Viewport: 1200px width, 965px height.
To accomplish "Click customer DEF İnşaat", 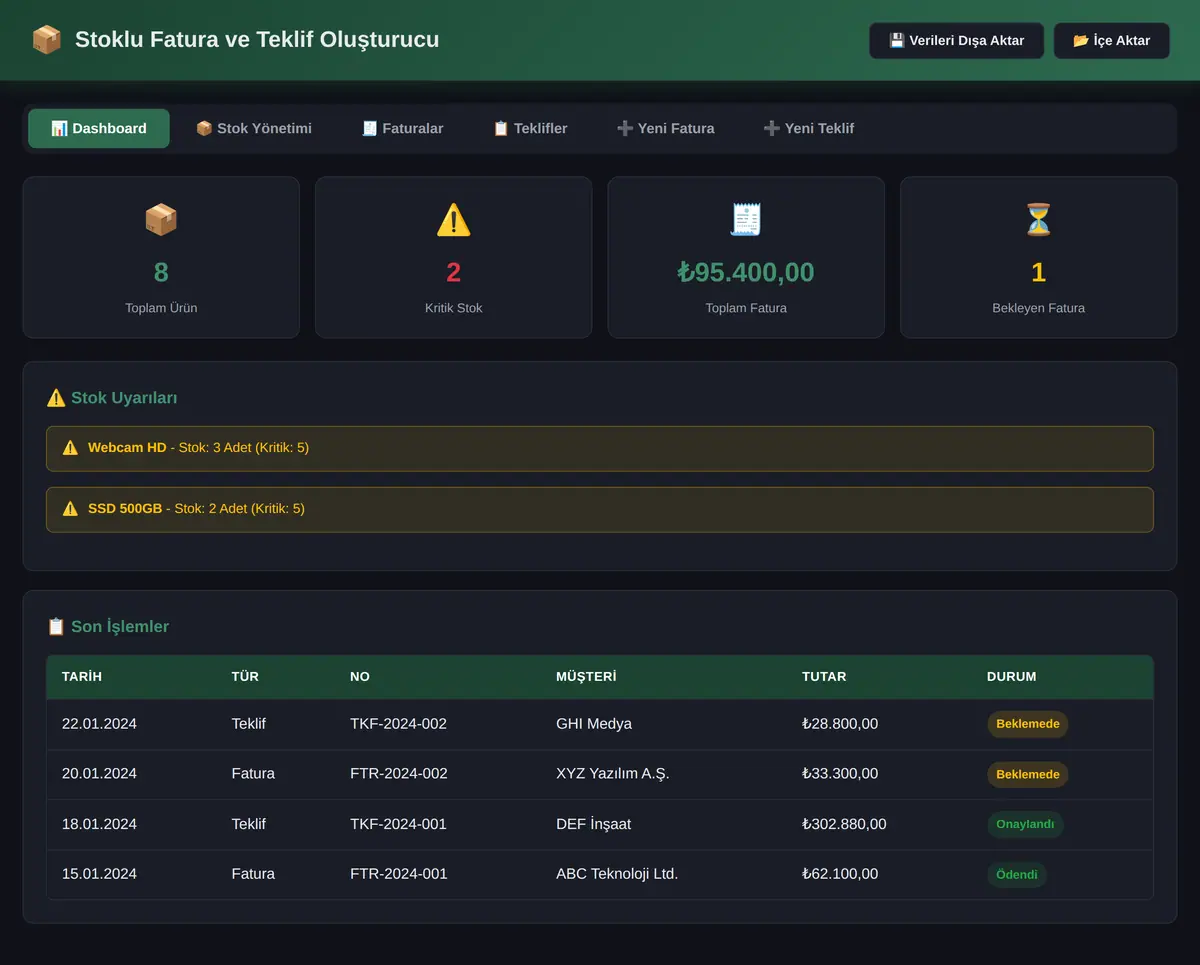I will click(x=594, y=825).
